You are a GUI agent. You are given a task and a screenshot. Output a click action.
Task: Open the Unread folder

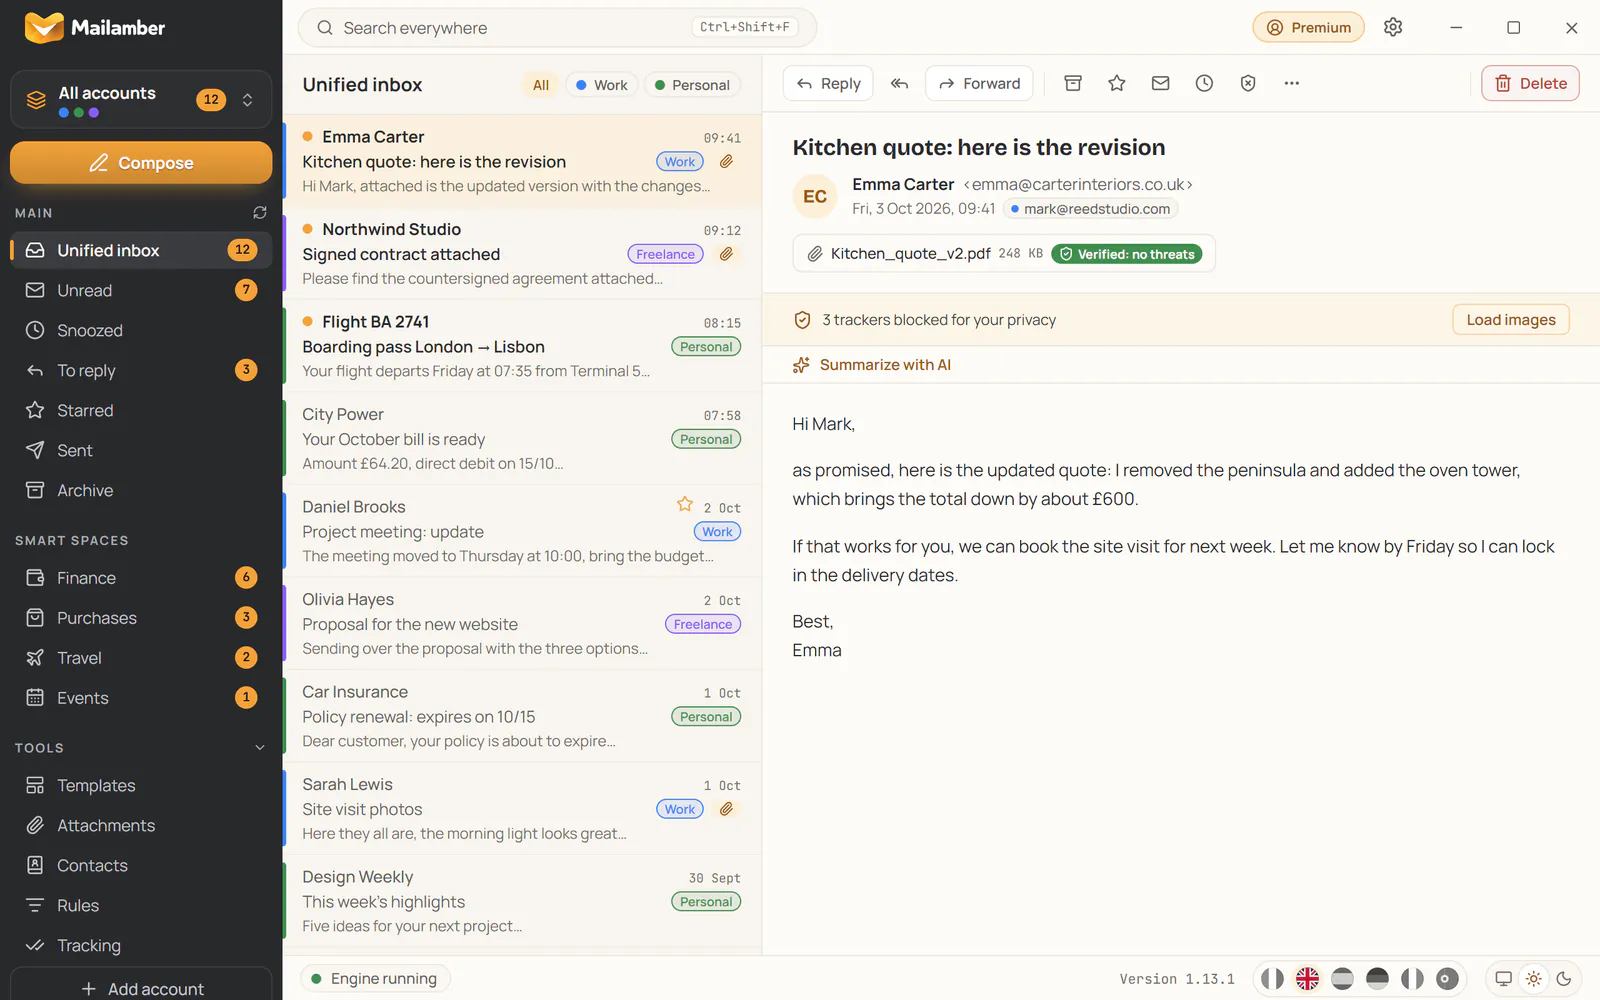(x=141, y=290)
